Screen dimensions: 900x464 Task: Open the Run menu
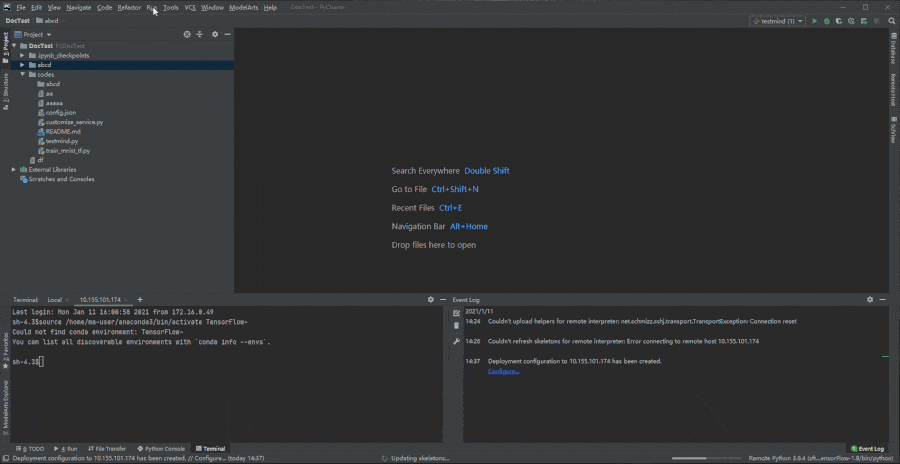click(x=152, y=7)
